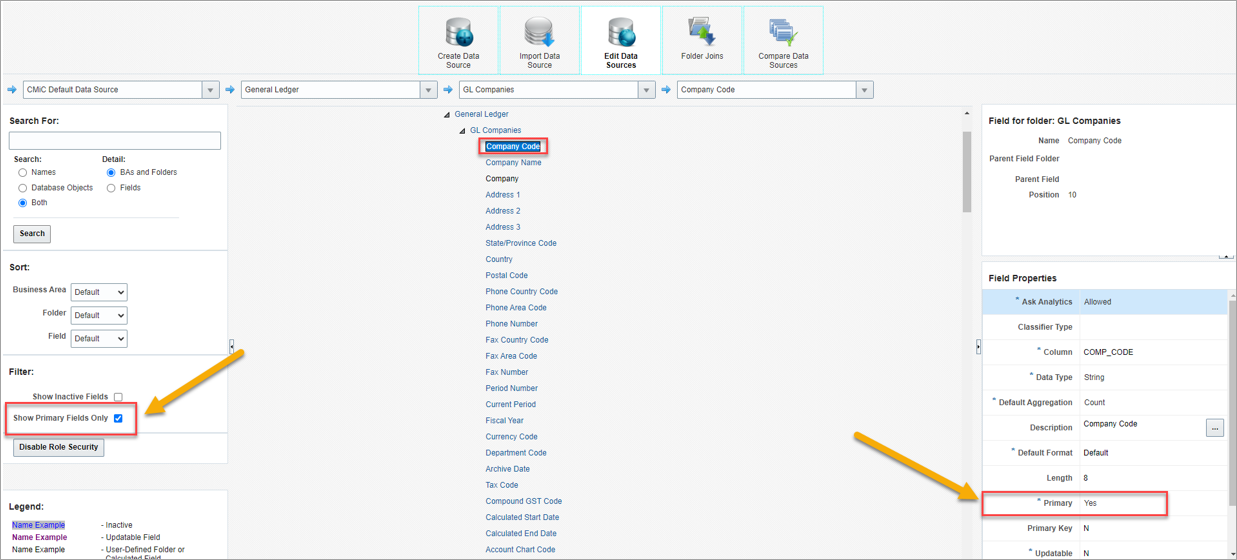1237x560 pixels.
Task: Select the Database Objects radio button
Action: [23, 188]
